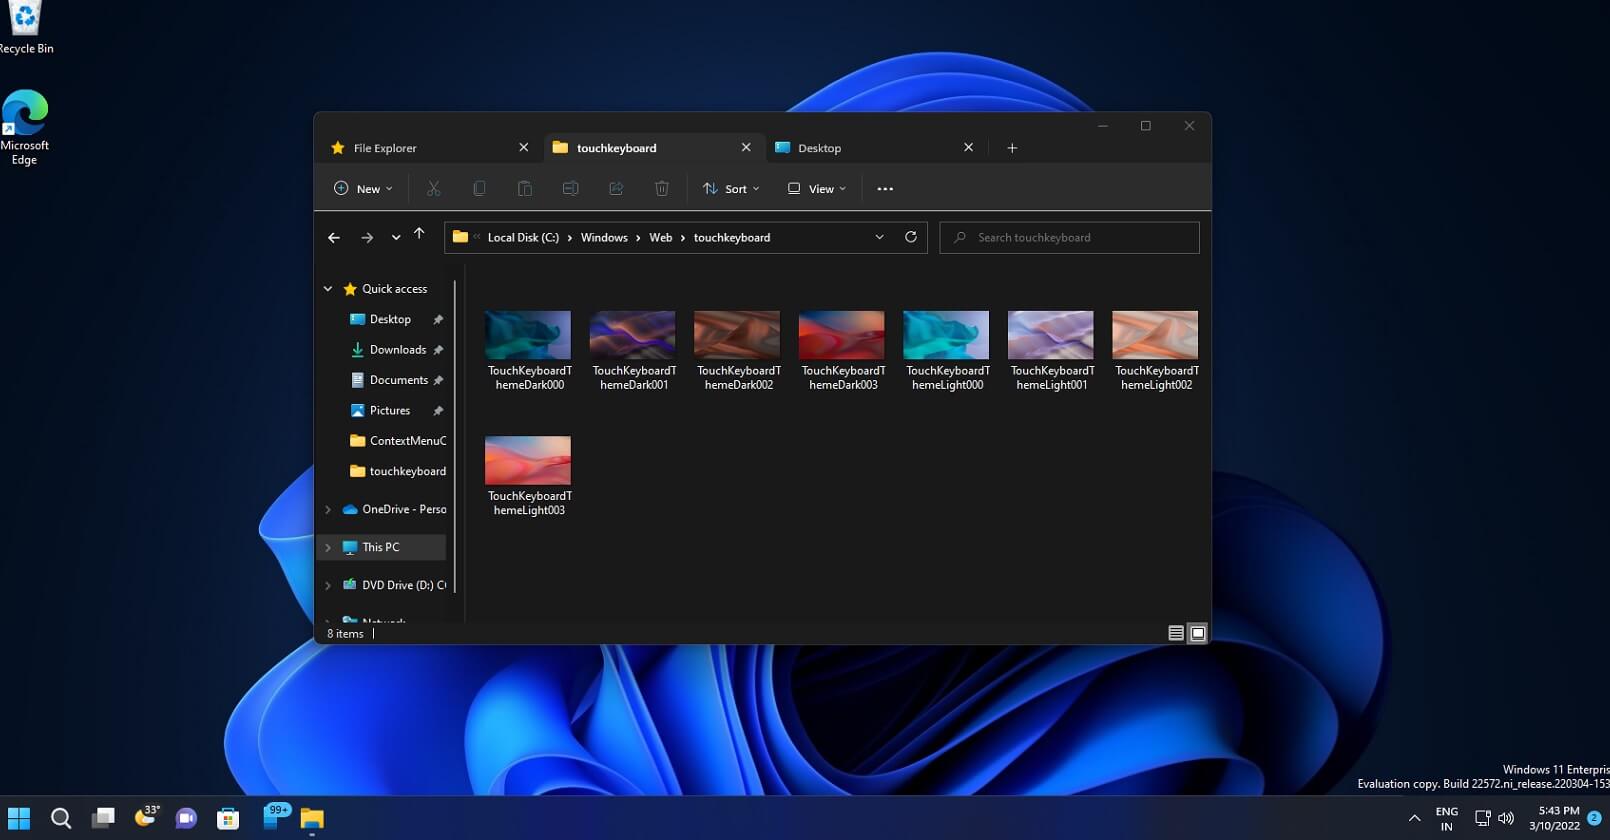Collapse the Quick access section
The width and height of the screenshot is (1610, 840).
pos(328,289)
